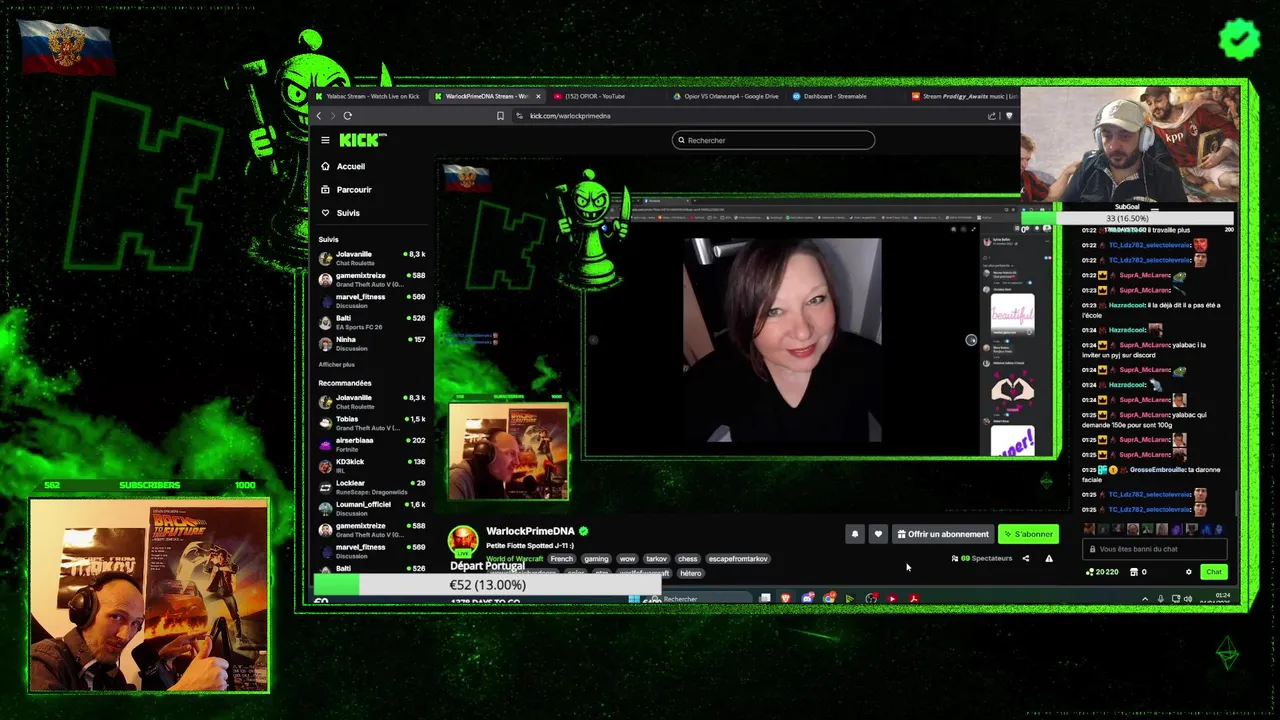The height and width of the screenshot is (720, 1280).
Task: Open Ninha channel under Suivis
Action: pyautogui.click(x=372, y=343)
